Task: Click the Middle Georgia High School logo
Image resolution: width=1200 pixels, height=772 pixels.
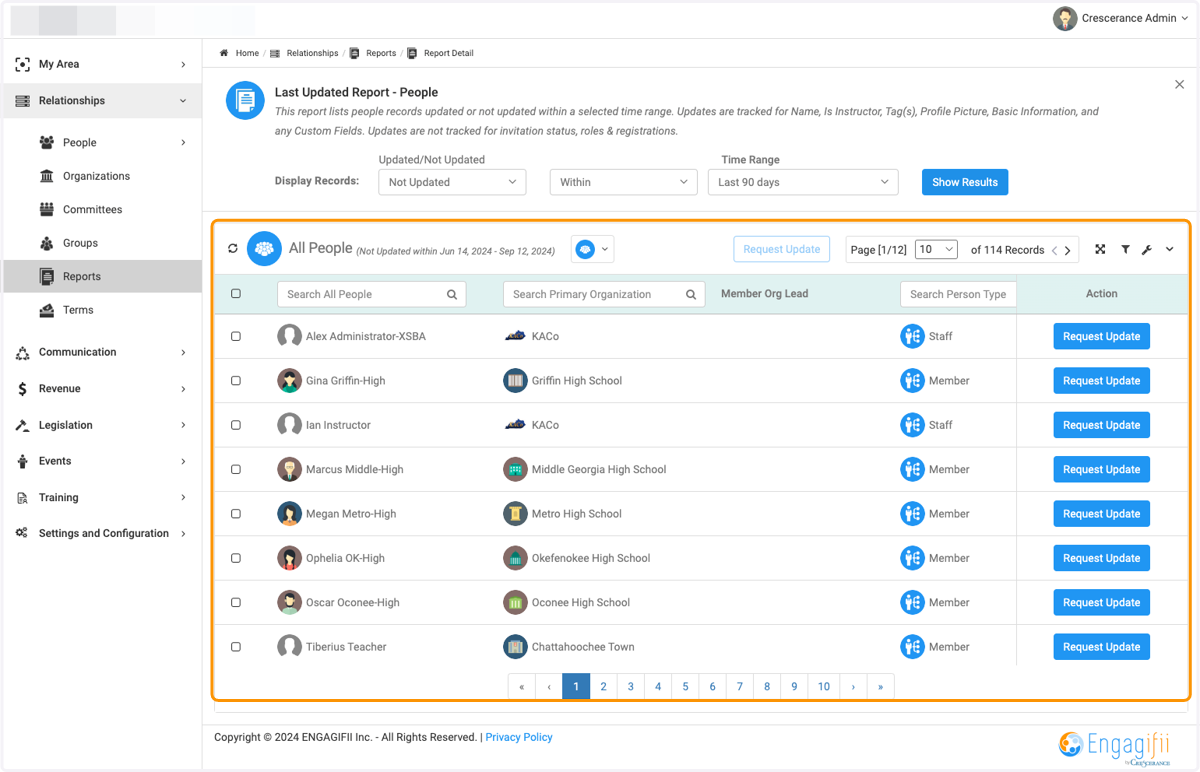Action: (515, 469)
